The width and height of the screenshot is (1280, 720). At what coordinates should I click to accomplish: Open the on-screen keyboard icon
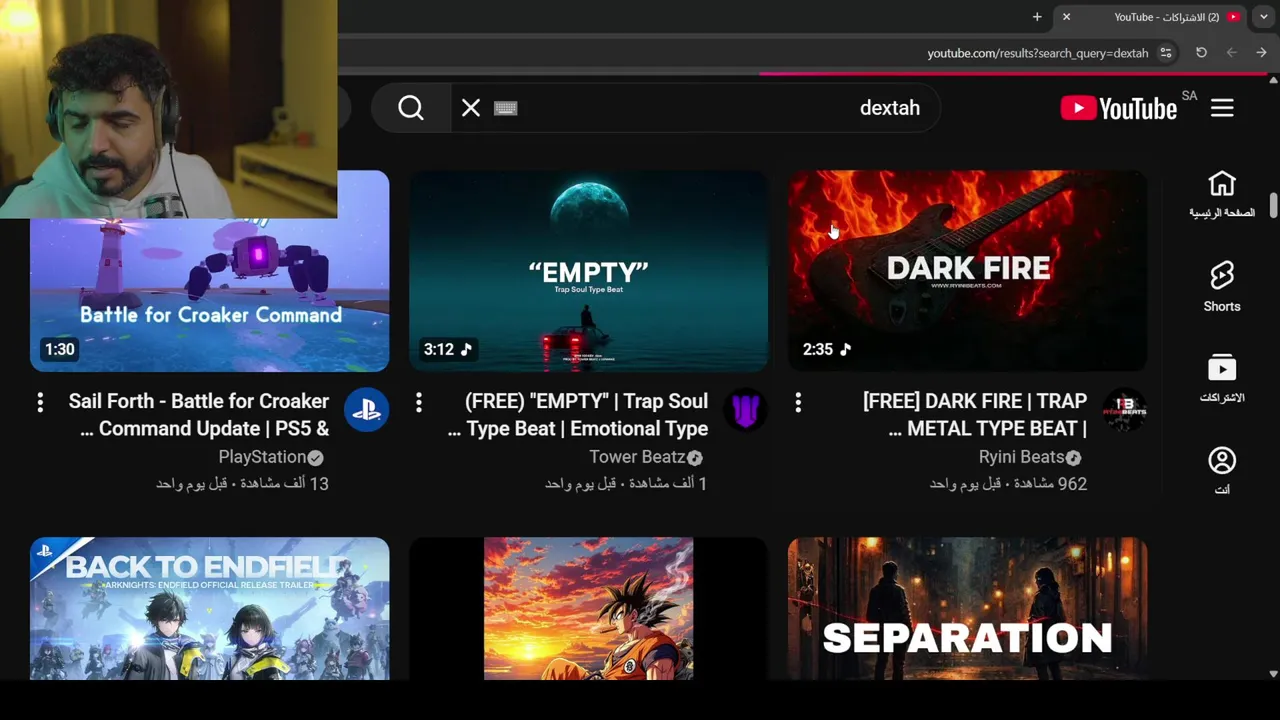pos(506,108)
